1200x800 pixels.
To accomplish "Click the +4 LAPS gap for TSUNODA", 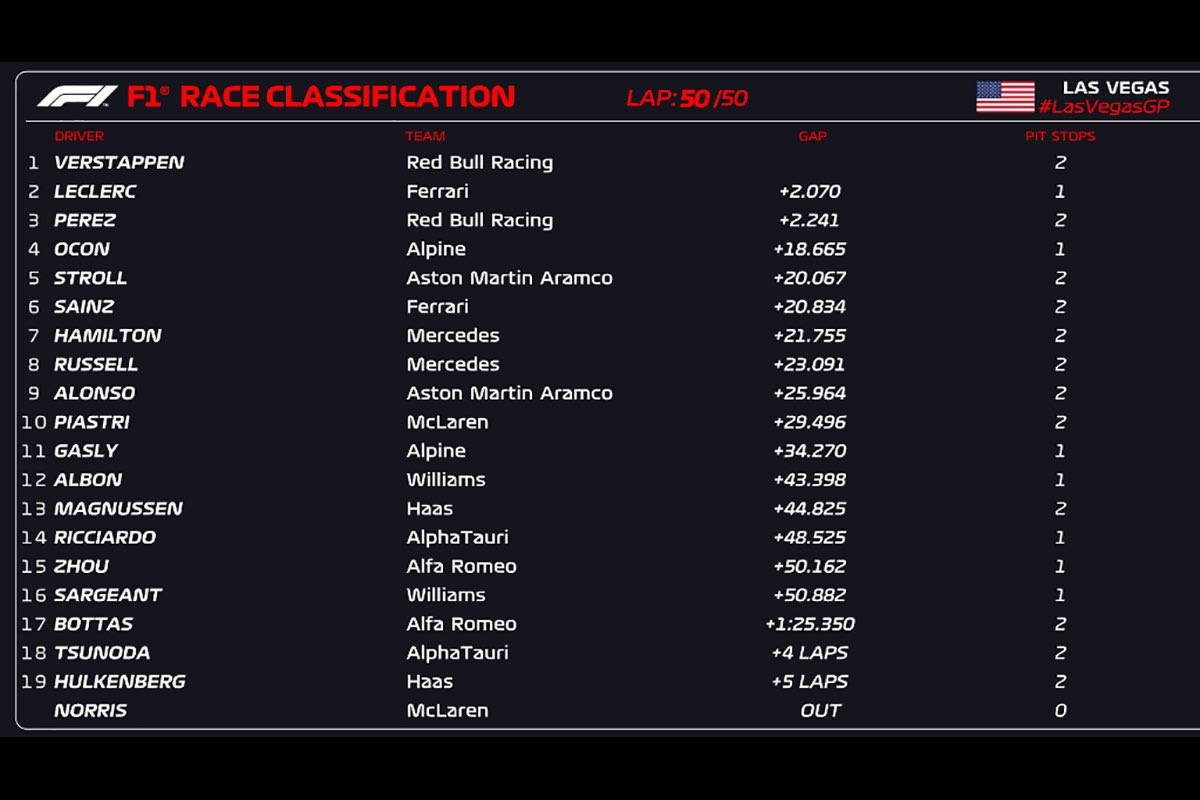I will tap(810, 652).
